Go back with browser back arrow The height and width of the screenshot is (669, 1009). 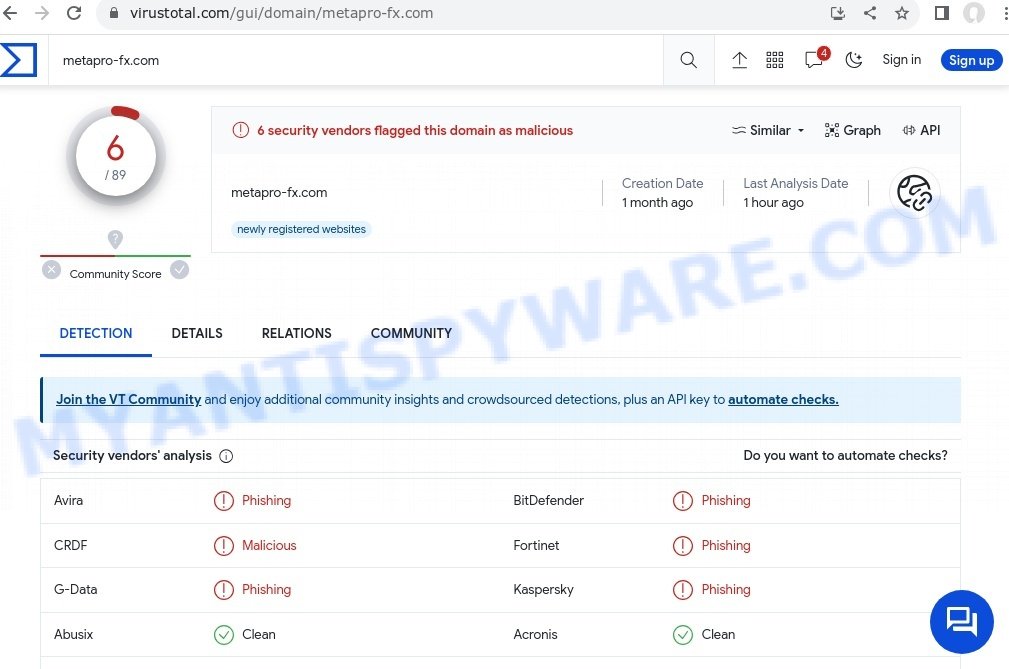tap(11, 13)
